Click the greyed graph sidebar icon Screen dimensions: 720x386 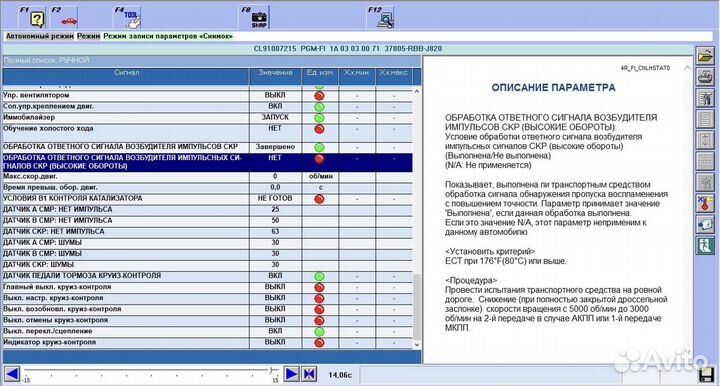click(705, 182)
